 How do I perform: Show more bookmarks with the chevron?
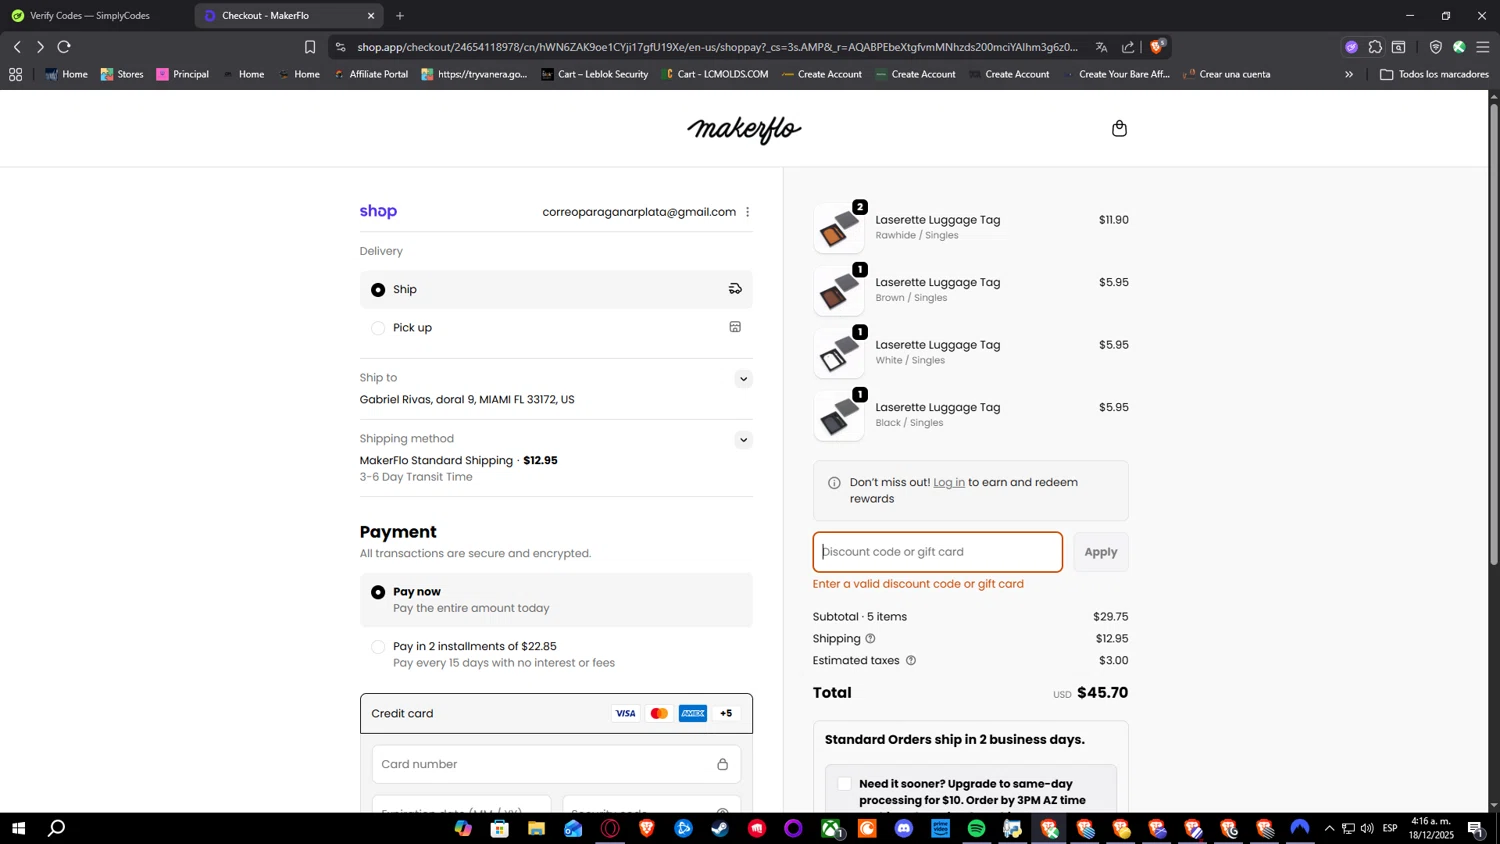click(x=1349, y=74)
